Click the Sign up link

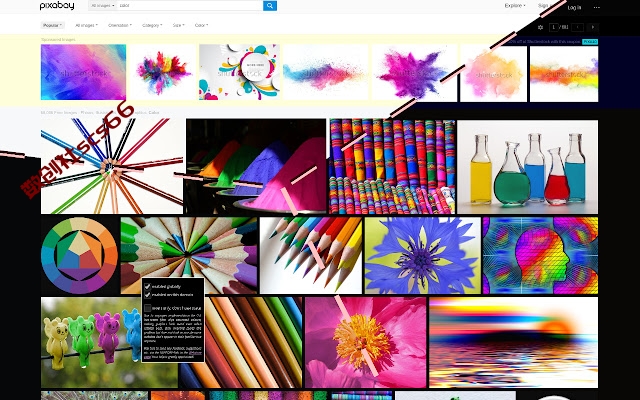[x=546, y=6]
